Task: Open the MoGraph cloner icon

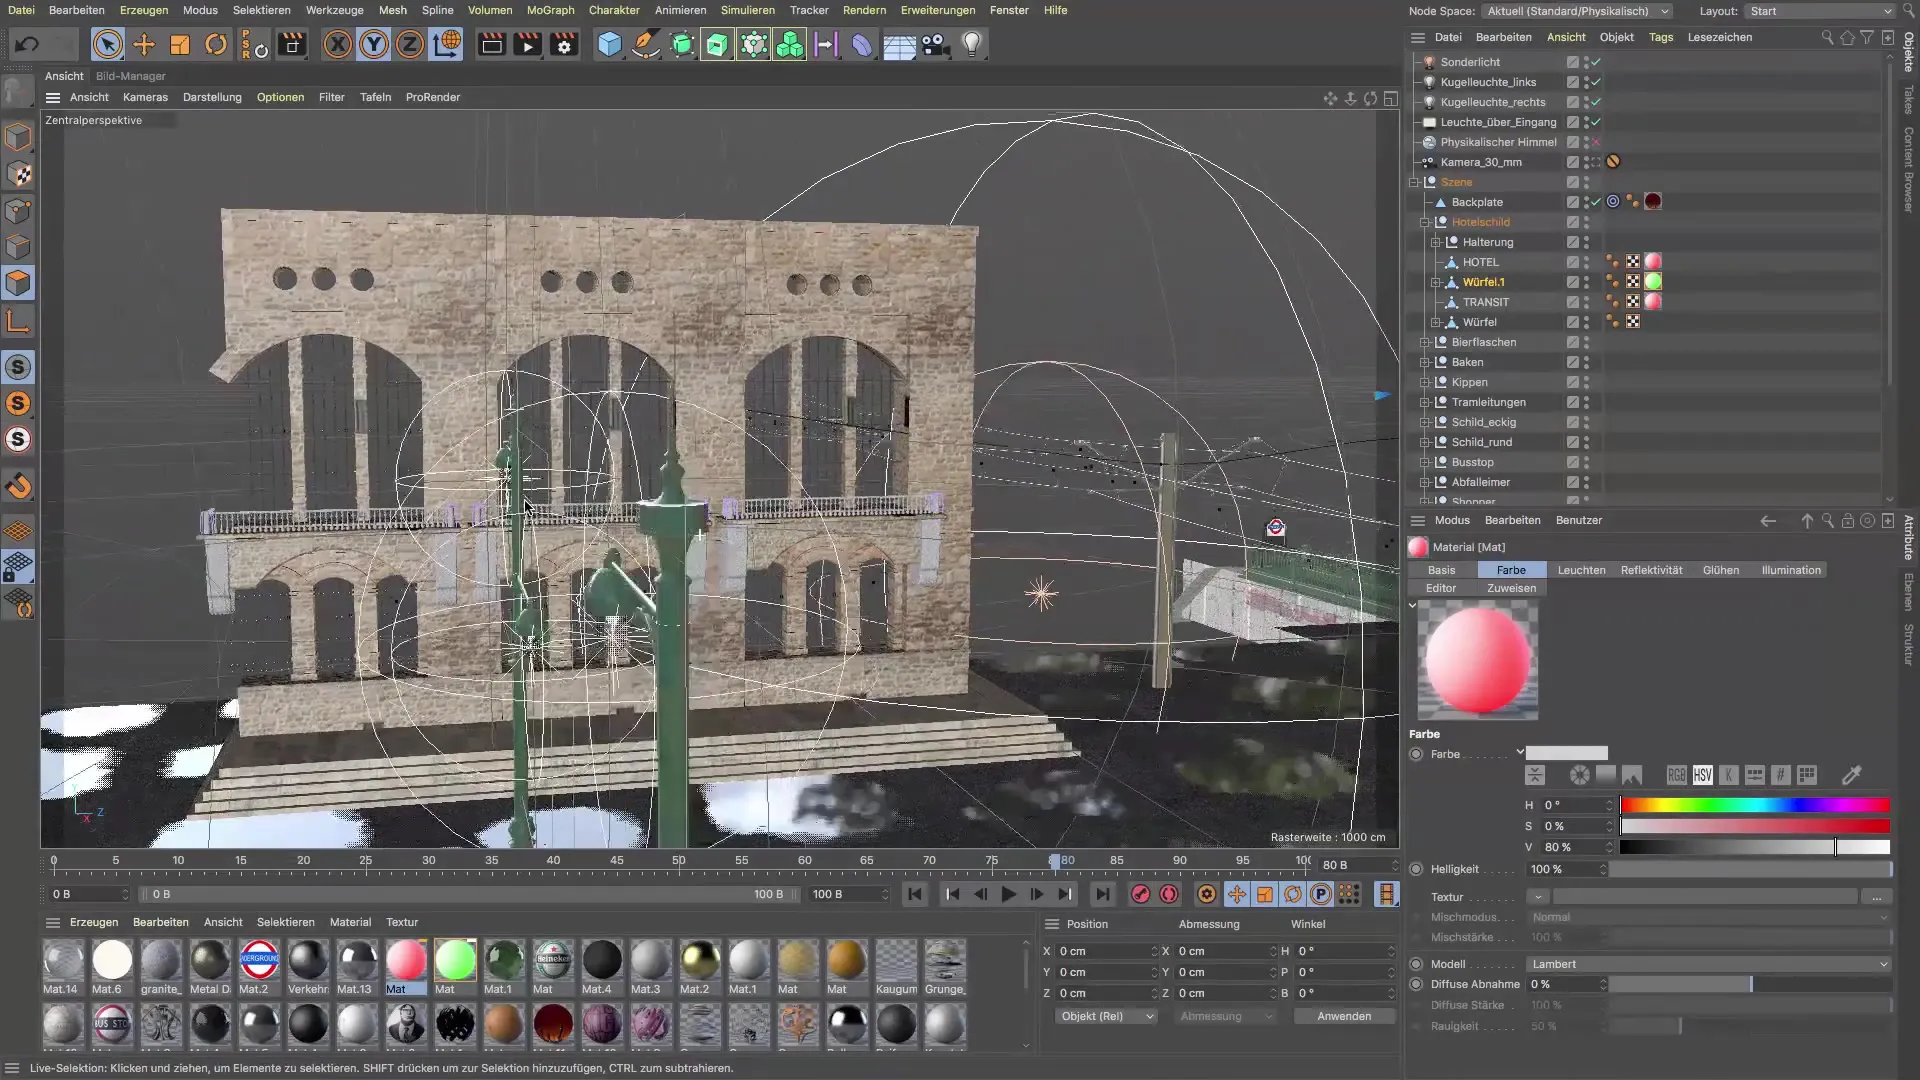Action: [x=790, y=45]
